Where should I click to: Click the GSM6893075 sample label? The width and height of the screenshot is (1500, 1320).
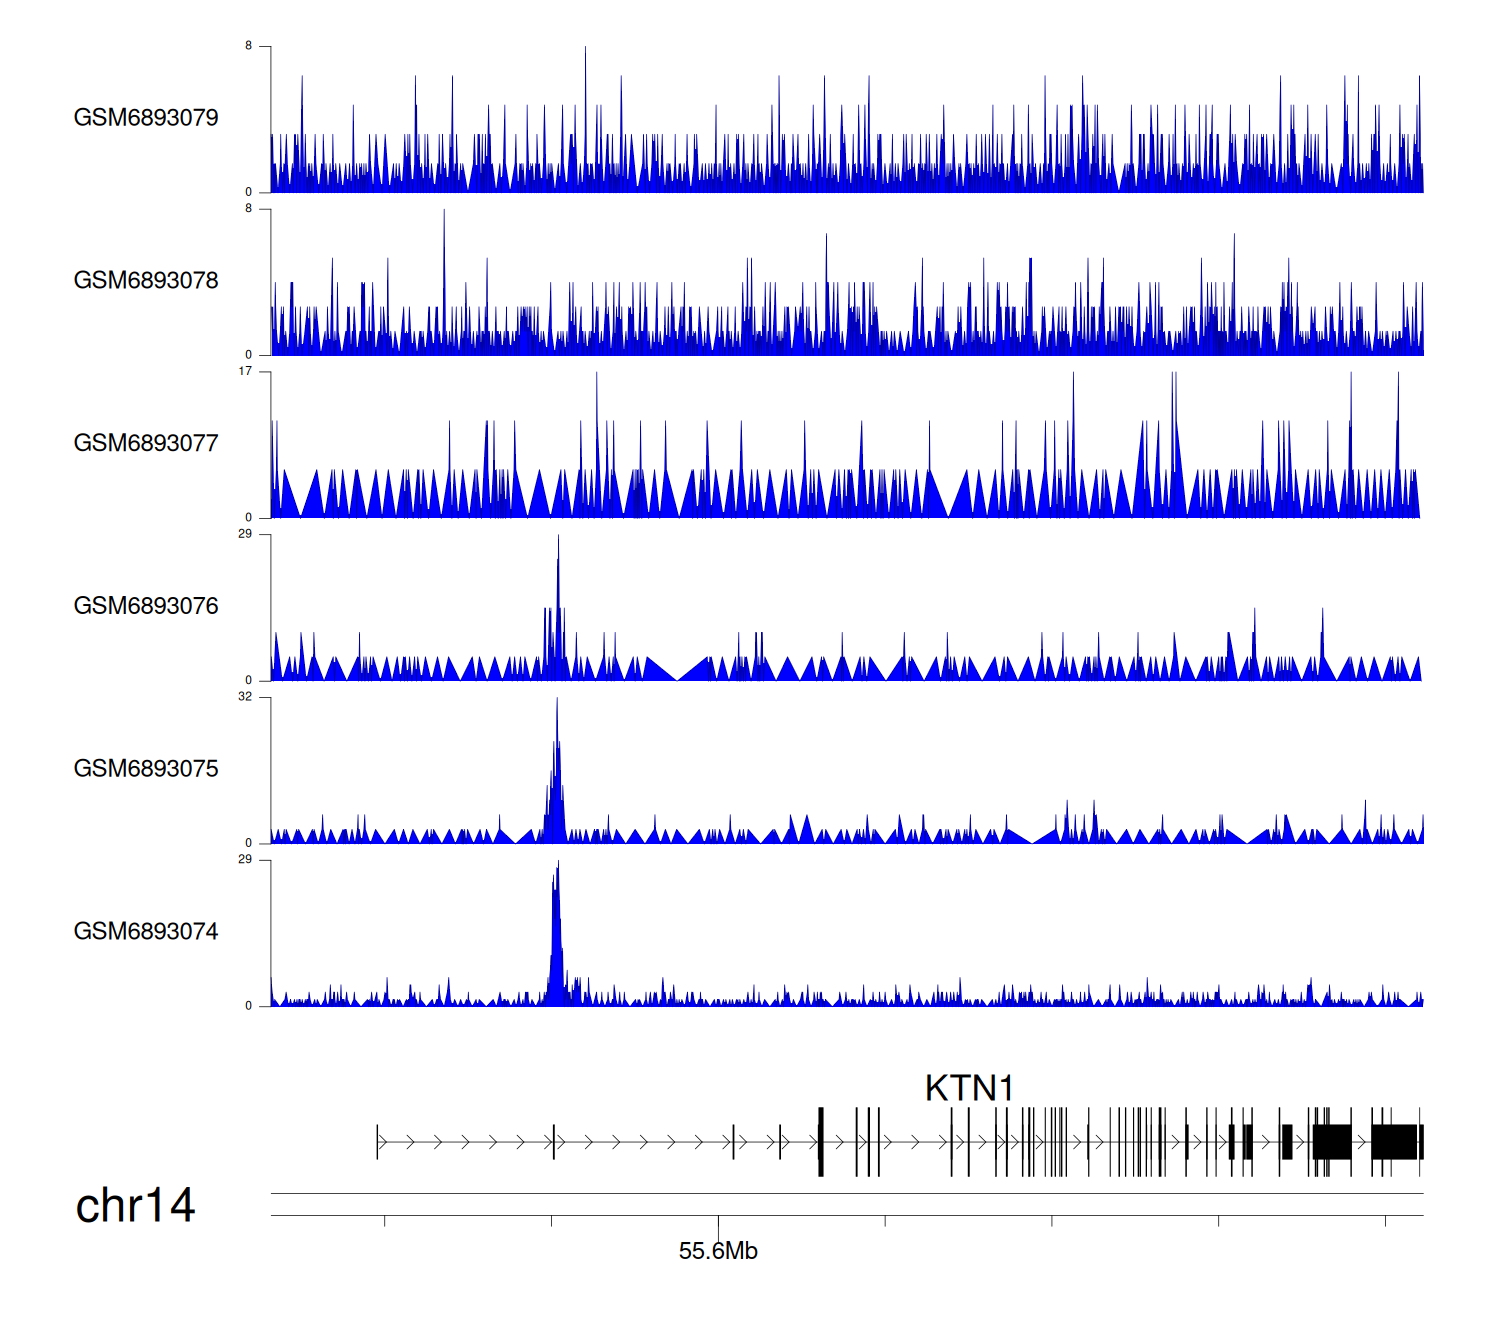[x=146, y=768]
